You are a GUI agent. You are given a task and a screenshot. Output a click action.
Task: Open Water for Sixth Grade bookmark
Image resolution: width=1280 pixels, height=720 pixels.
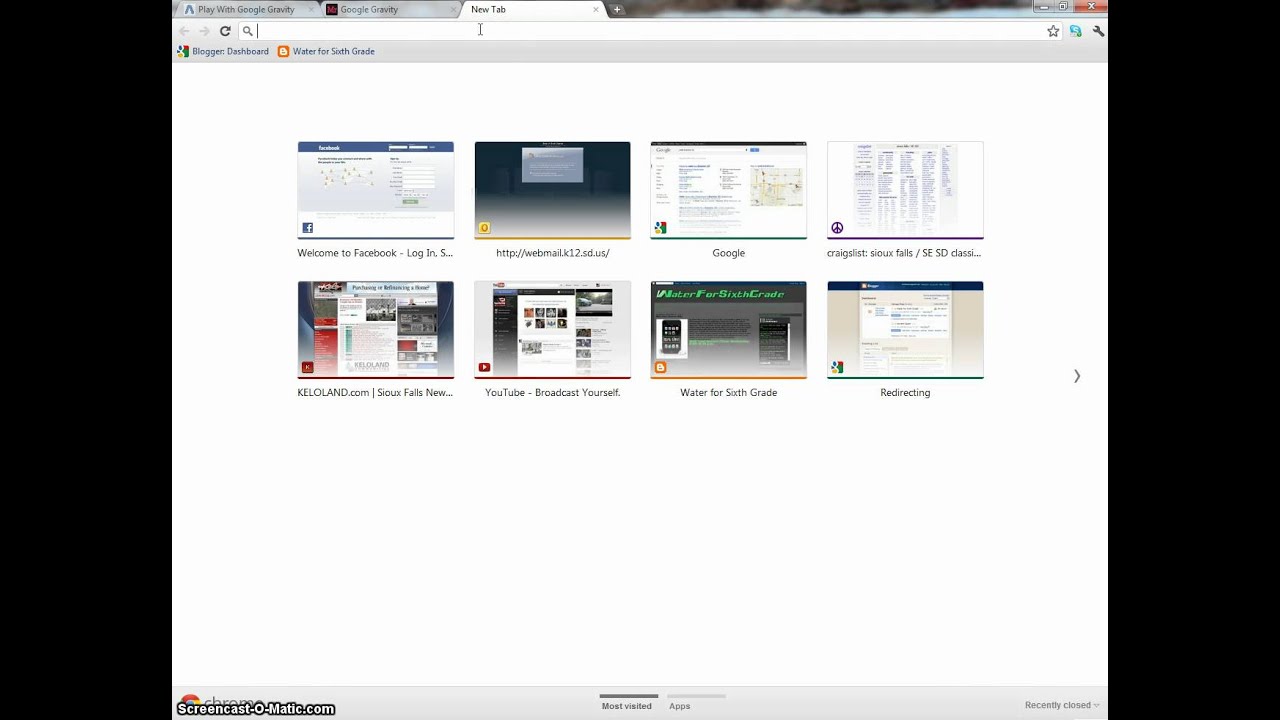pyautogui.click(x=326, y=51)
